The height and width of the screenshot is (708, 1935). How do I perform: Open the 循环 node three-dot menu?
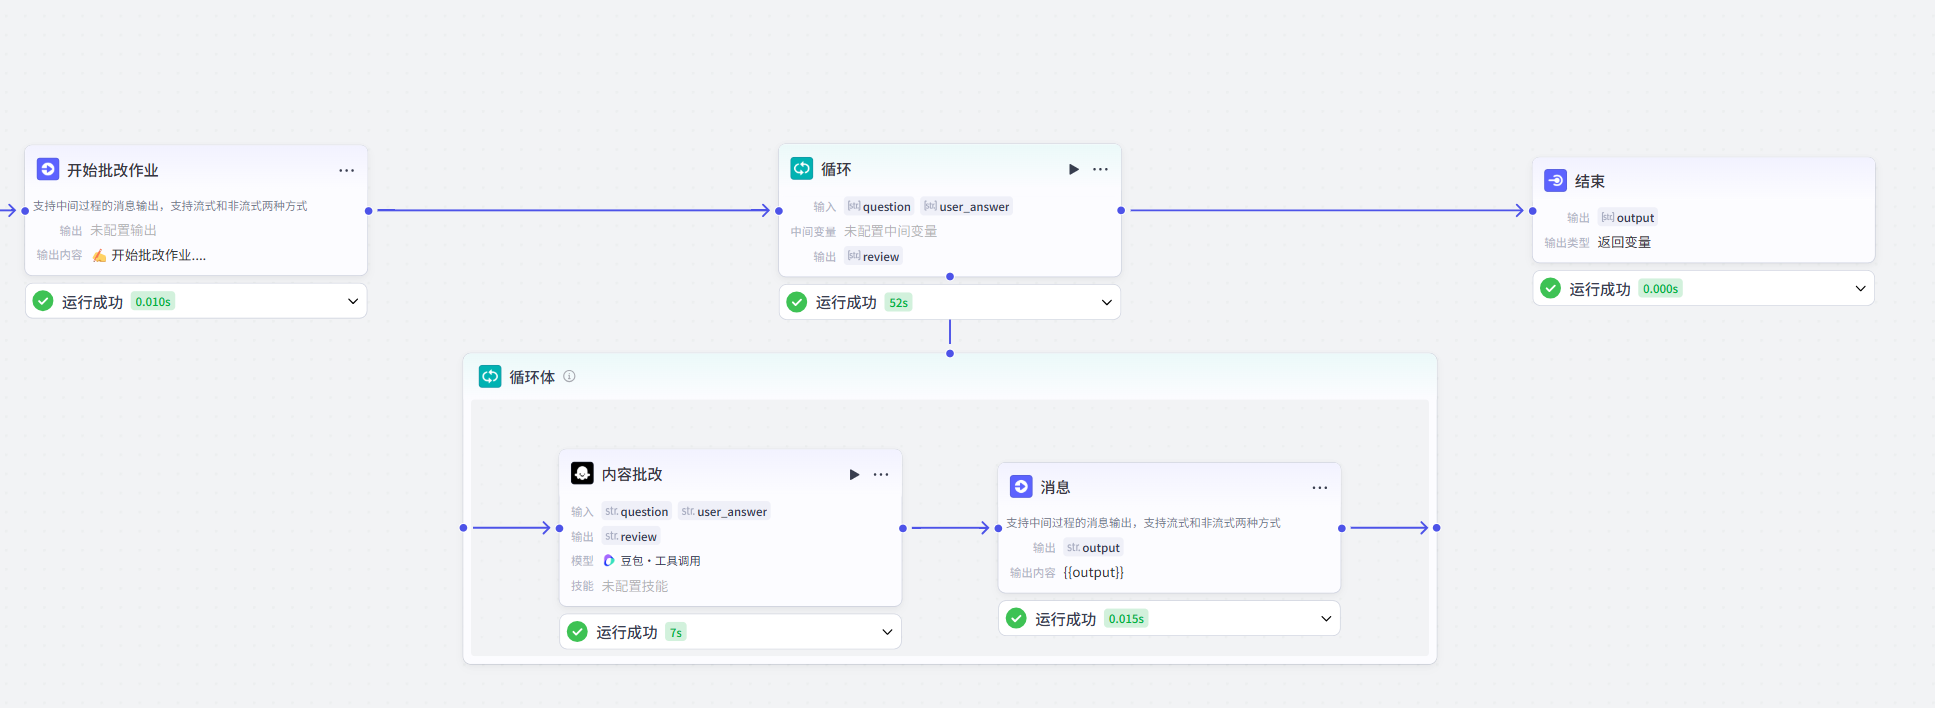(1100, 169)
